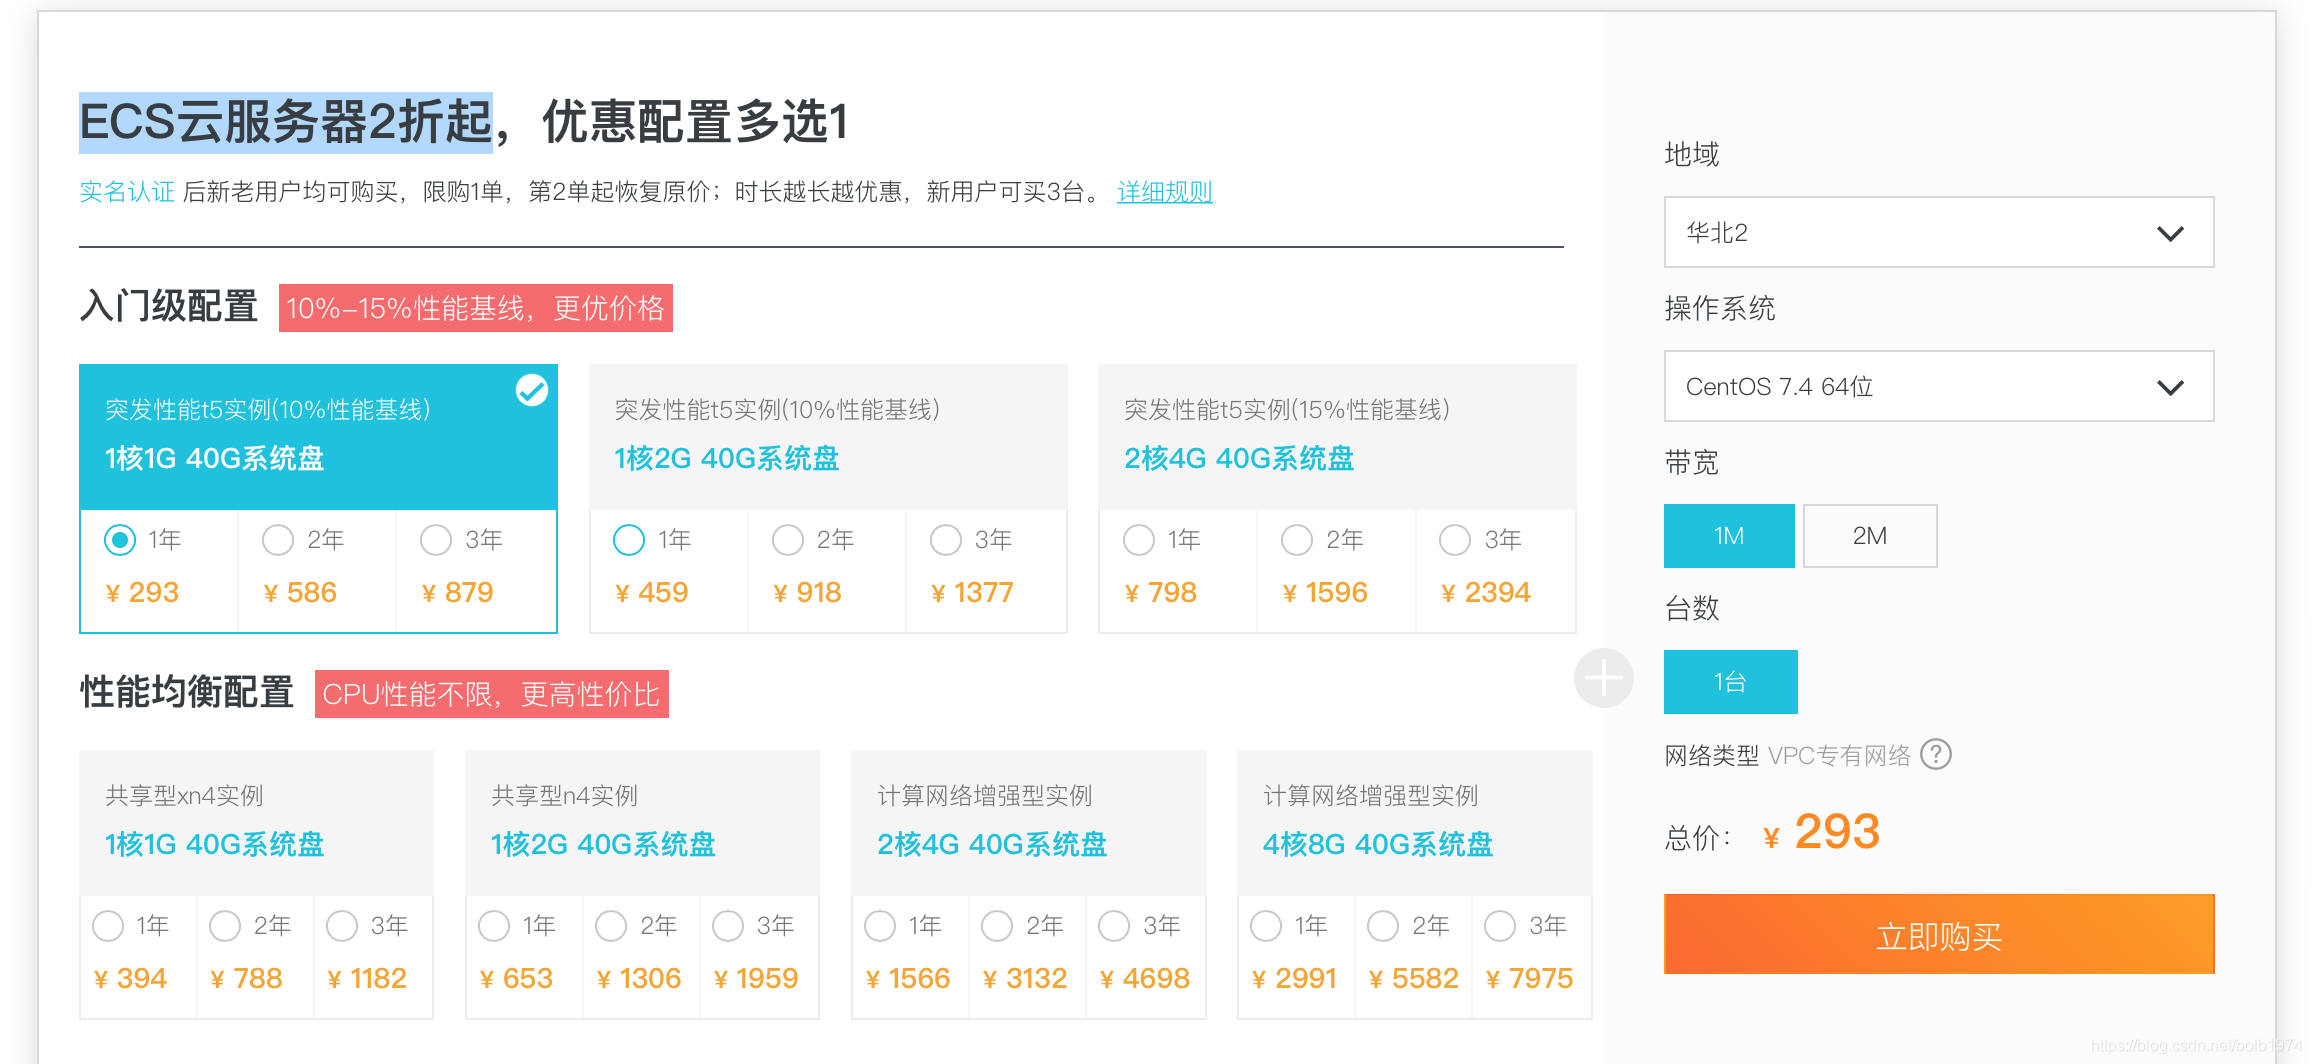This screenshot has width=2312, height=1064.
Task: Click the chevron arrow of the CentOS dropdown
Action: pyautogui.click(x=2170, y=388)
